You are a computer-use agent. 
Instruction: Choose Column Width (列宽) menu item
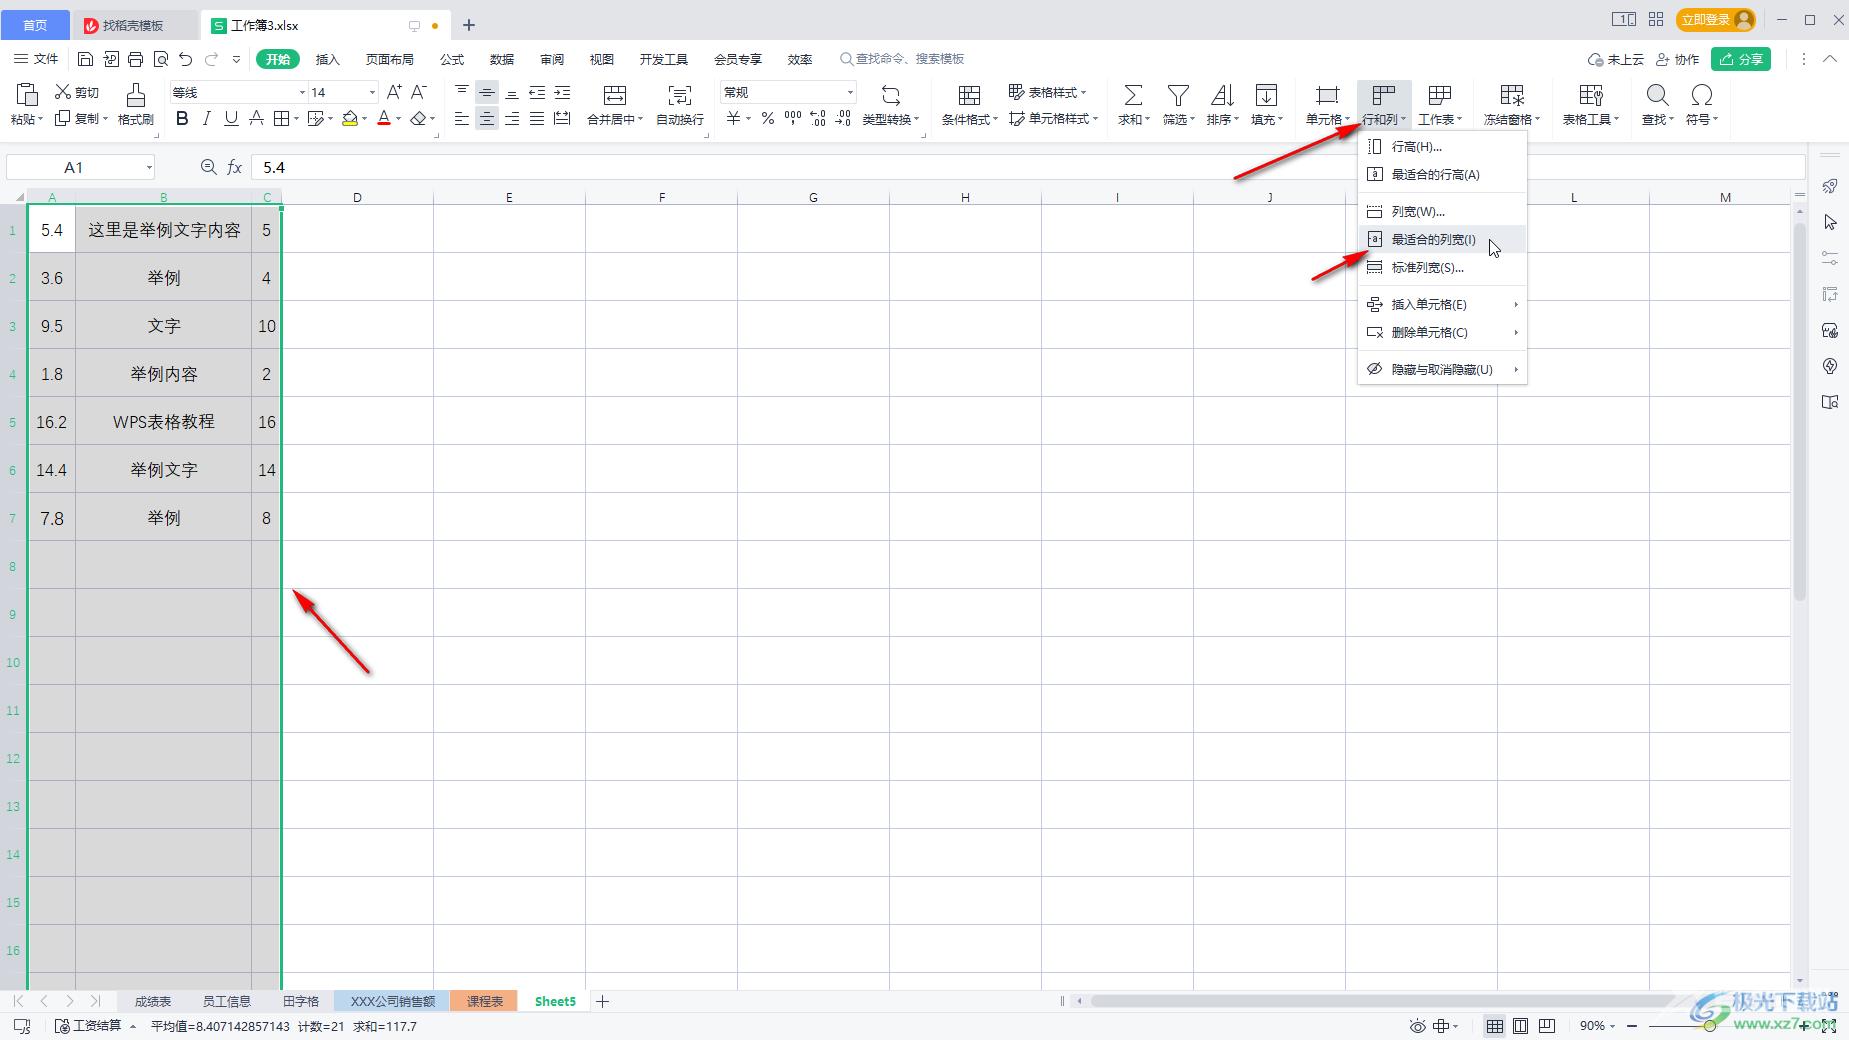click(1442, 211)
